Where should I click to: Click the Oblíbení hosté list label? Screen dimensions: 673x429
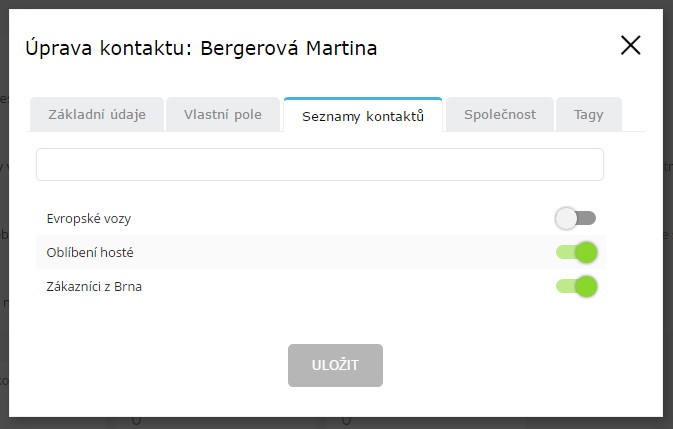[x=90, y=252]
